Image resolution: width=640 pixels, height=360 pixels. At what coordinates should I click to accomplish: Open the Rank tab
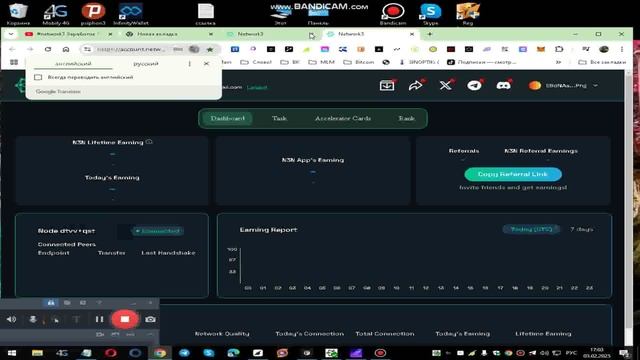tap(407, 118)
